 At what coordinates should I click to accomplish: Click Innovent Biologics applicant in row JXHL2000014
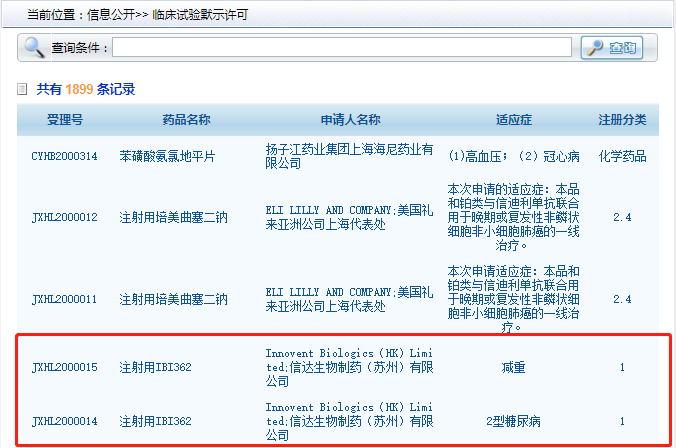pyautogui.click(x=349, y=421)
